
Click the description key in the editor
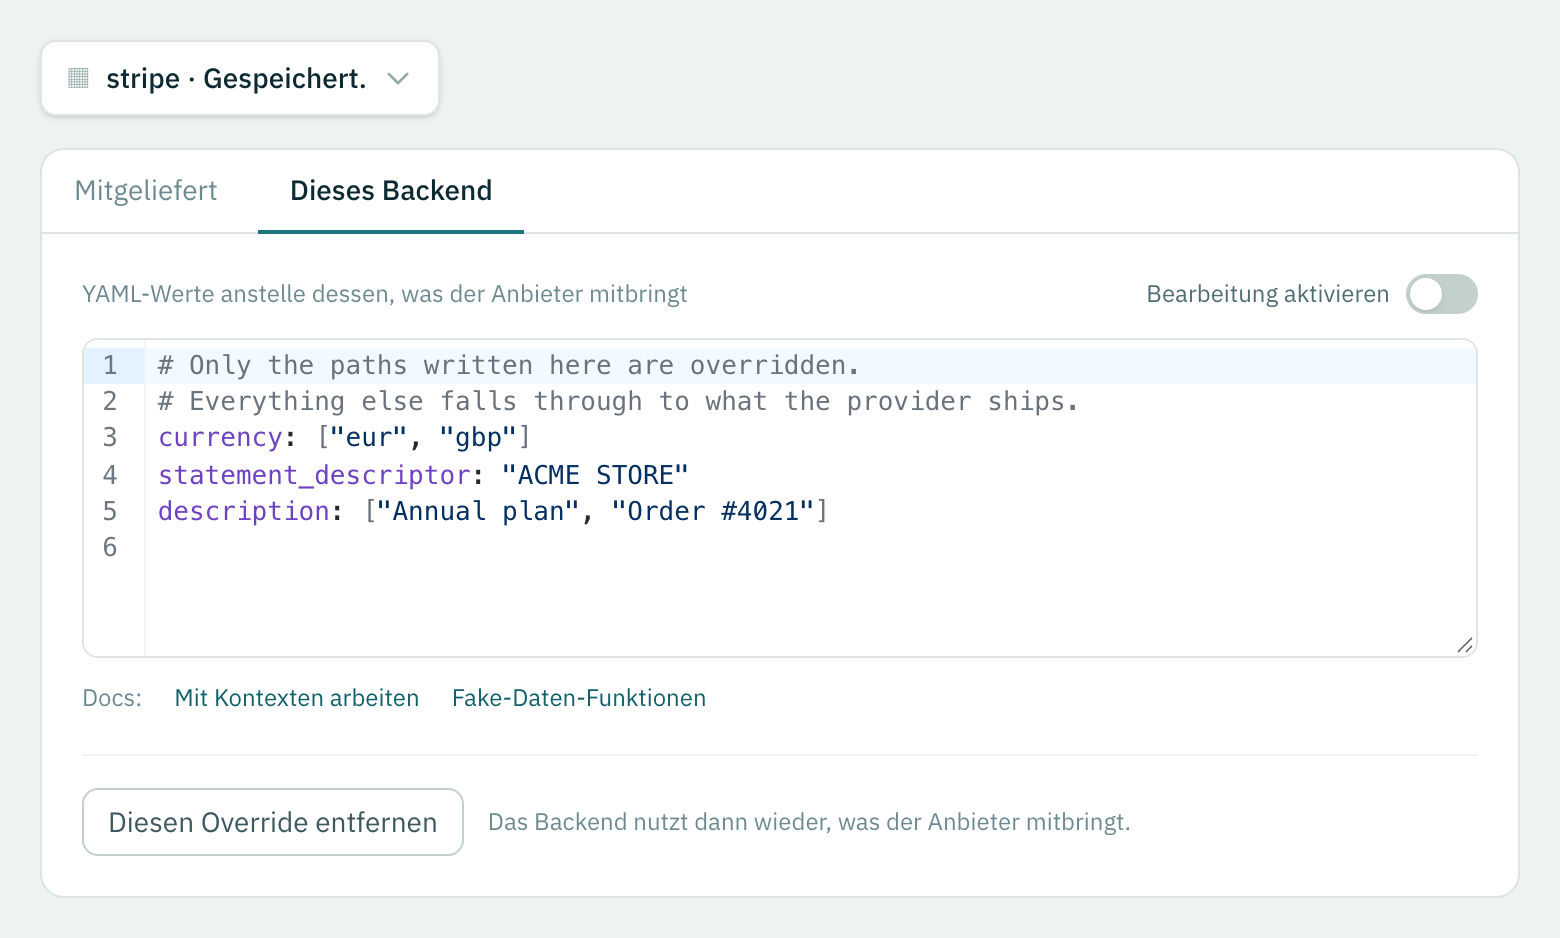[x=244, y=511]
